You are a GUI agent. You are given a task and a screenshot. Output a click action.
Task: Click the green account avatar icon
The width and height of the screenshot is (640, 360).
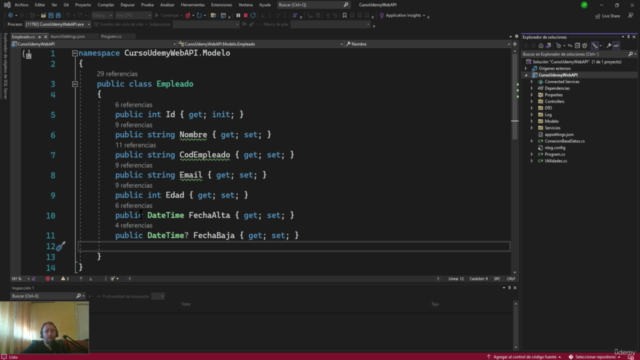coord(584,5)
